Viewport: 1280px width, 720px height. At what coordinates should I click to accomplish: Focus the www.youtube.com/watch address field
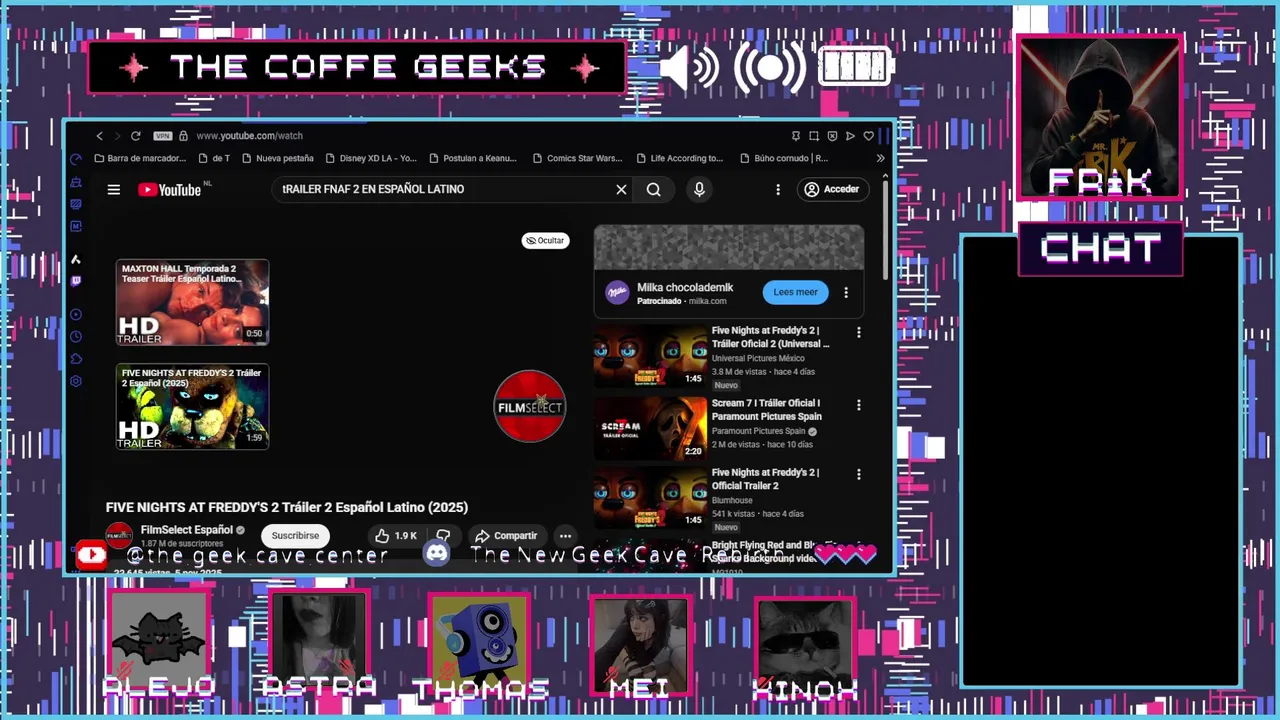click(249, 136)
